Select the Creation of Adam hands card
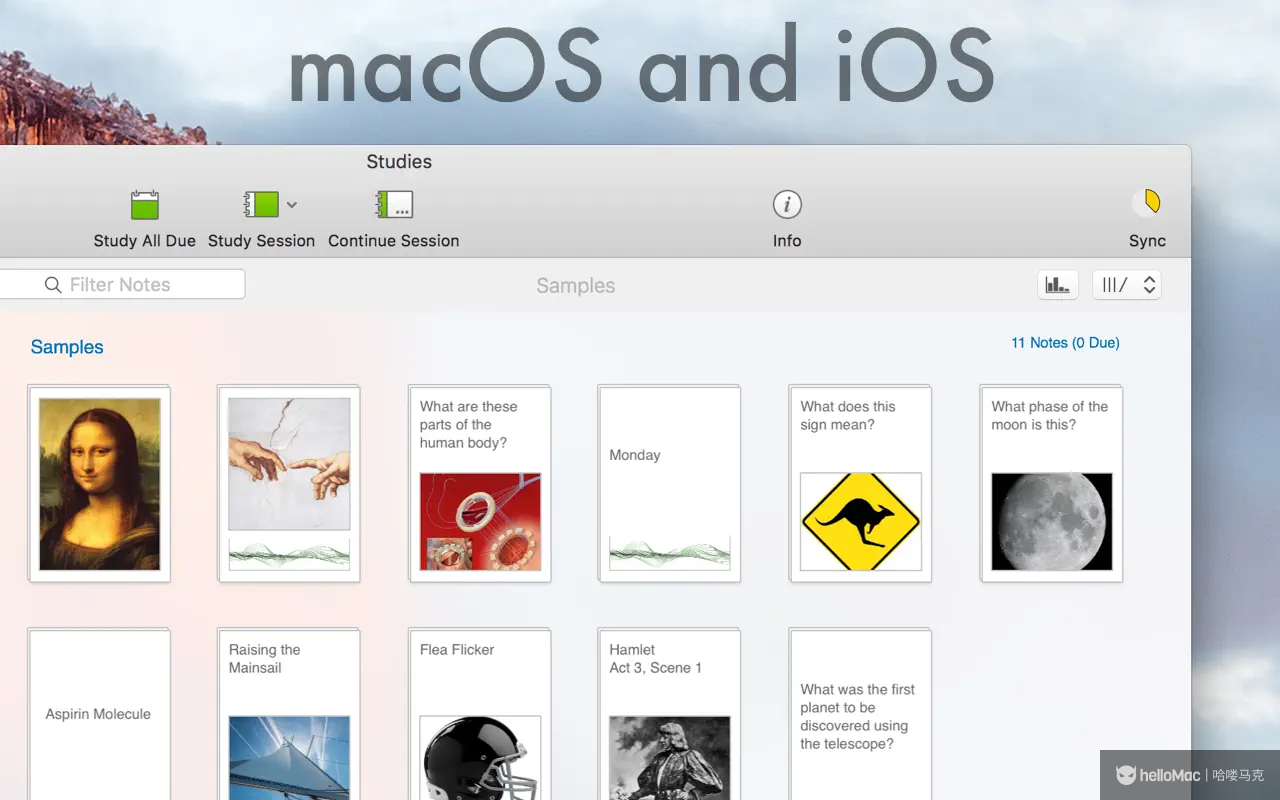Screen dimensions: 1280x800 (289, 484)
